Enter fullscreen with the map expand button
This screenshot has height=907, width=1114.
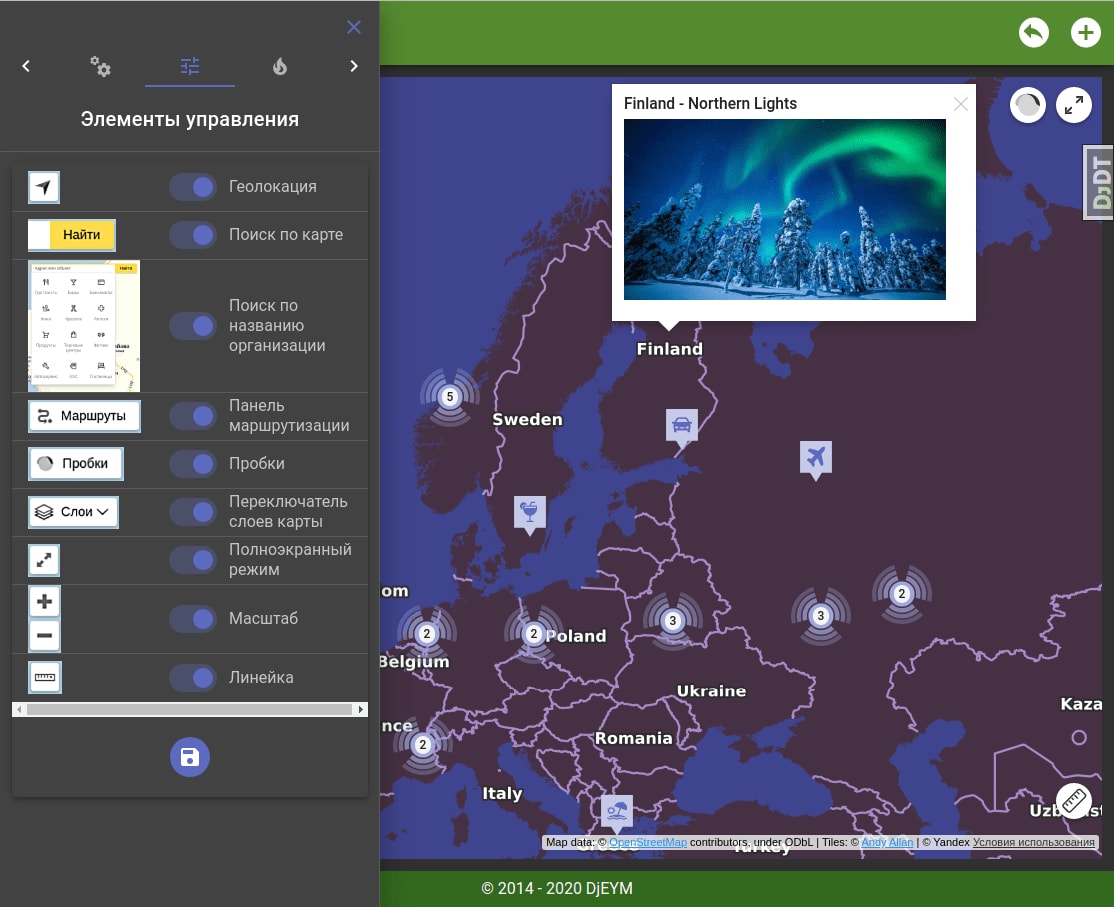click(x=1074, y=106)
